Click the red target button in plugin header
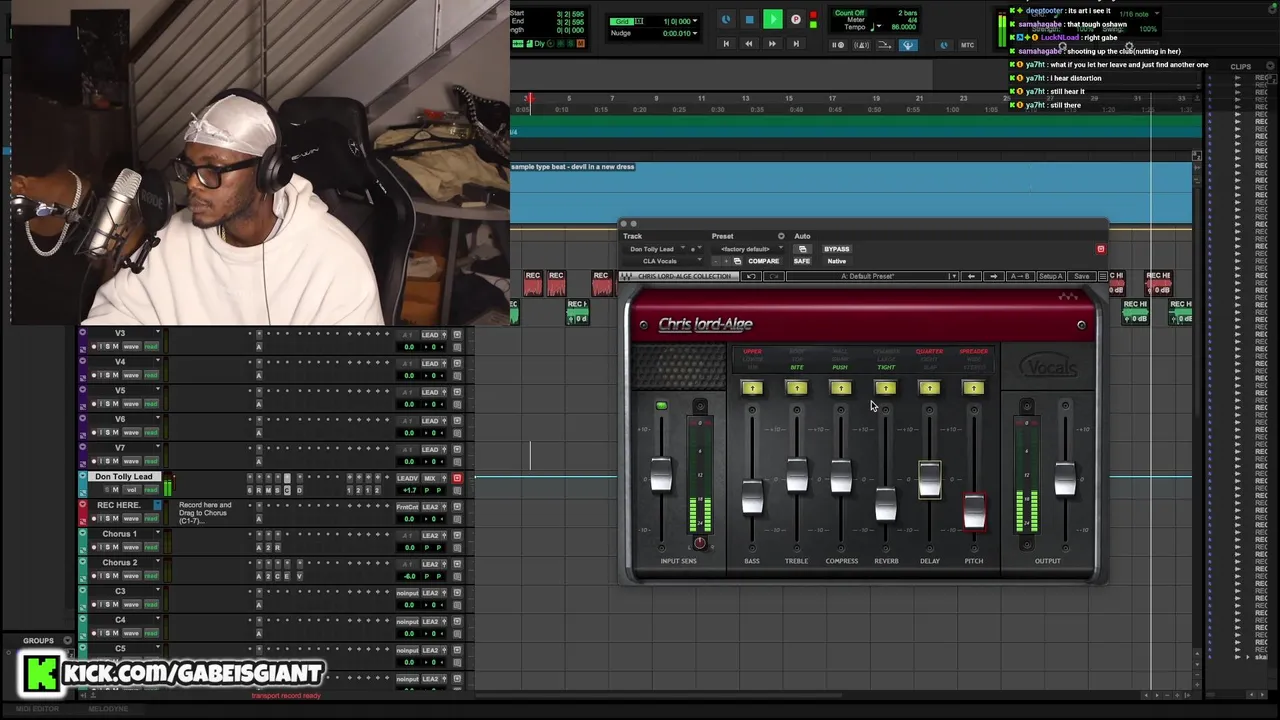 tap(1101, 249)
